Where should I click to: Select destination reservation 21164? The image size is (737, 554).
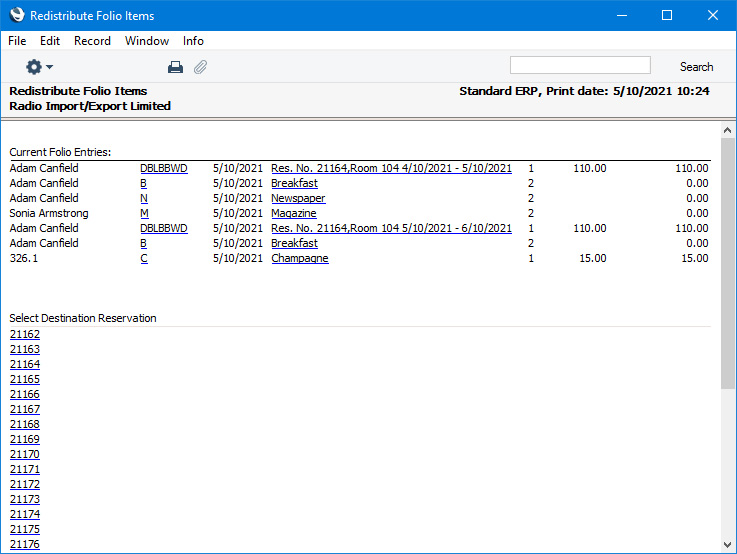pos(25,364)
